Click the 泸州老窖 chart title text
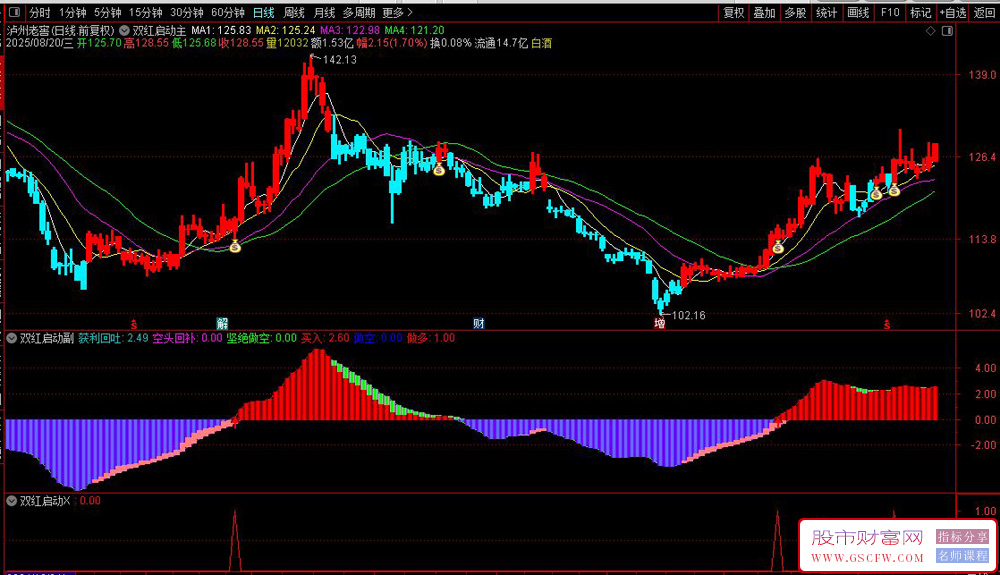1000x575 pixels. (x=61, y=31)
